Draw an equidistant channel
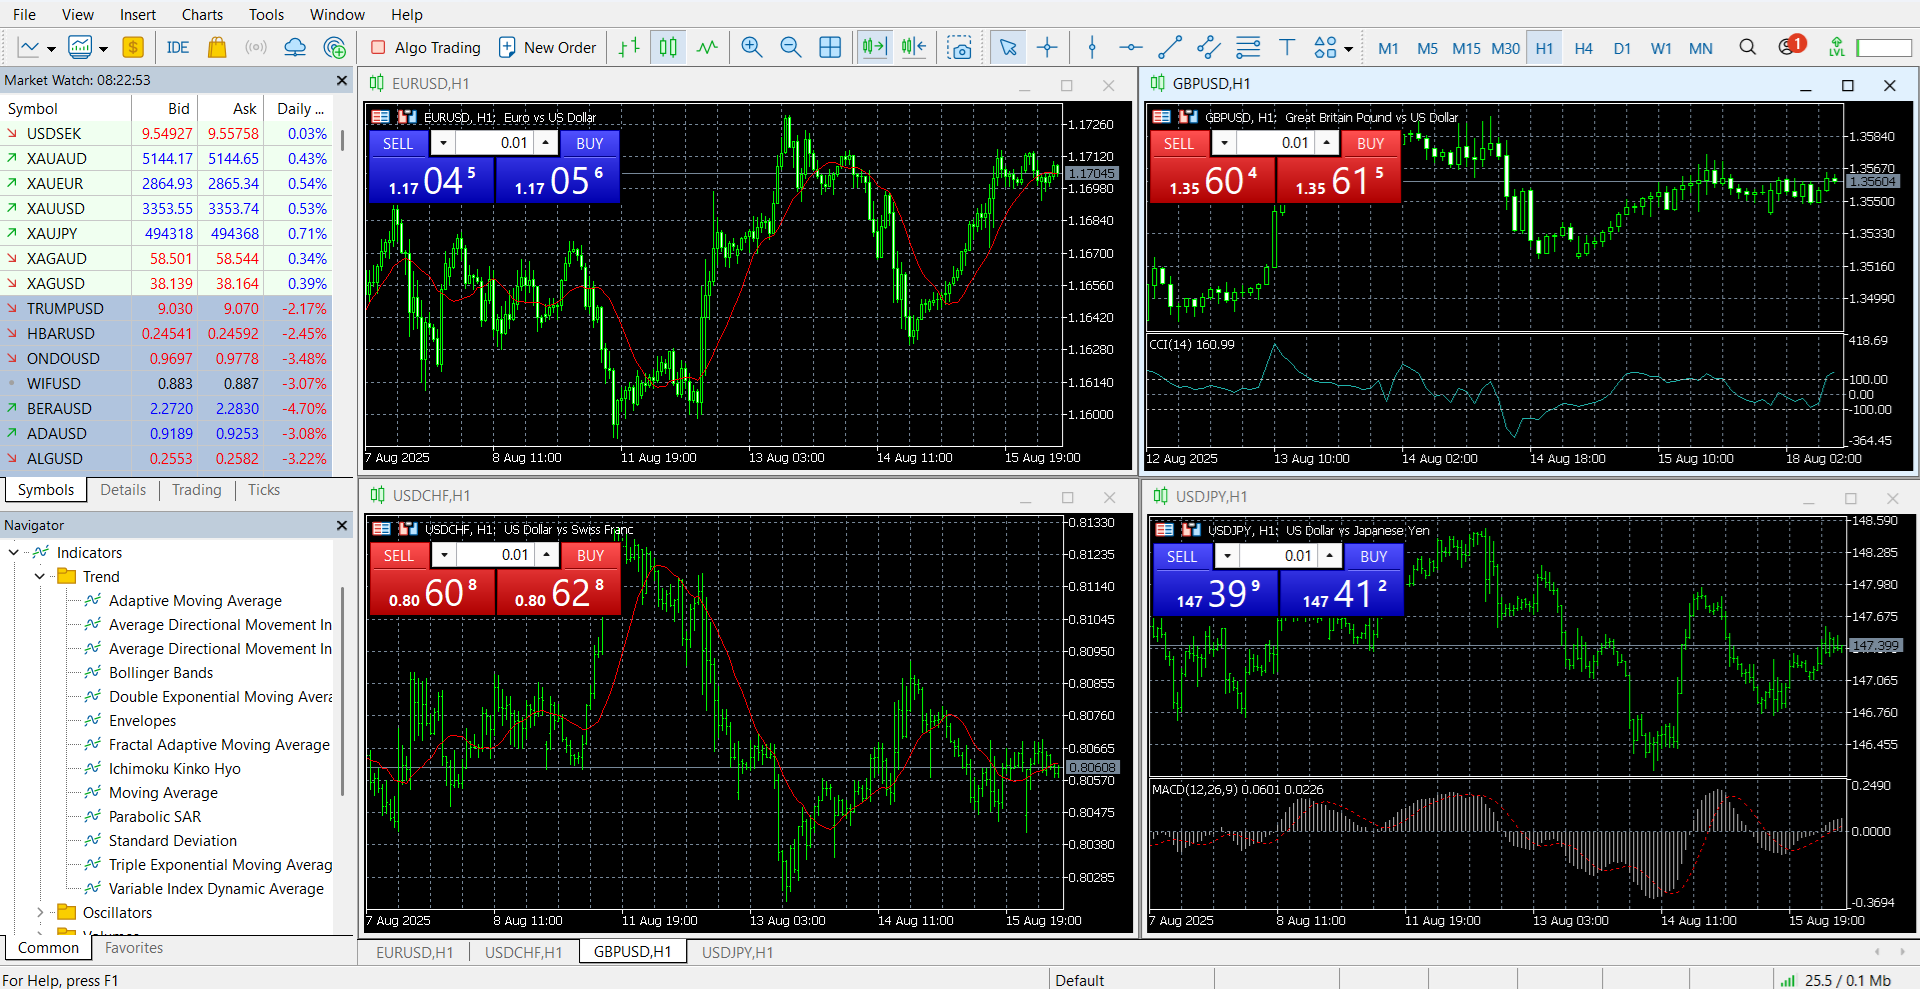Screen dimensions: 1920x989 1209,47
